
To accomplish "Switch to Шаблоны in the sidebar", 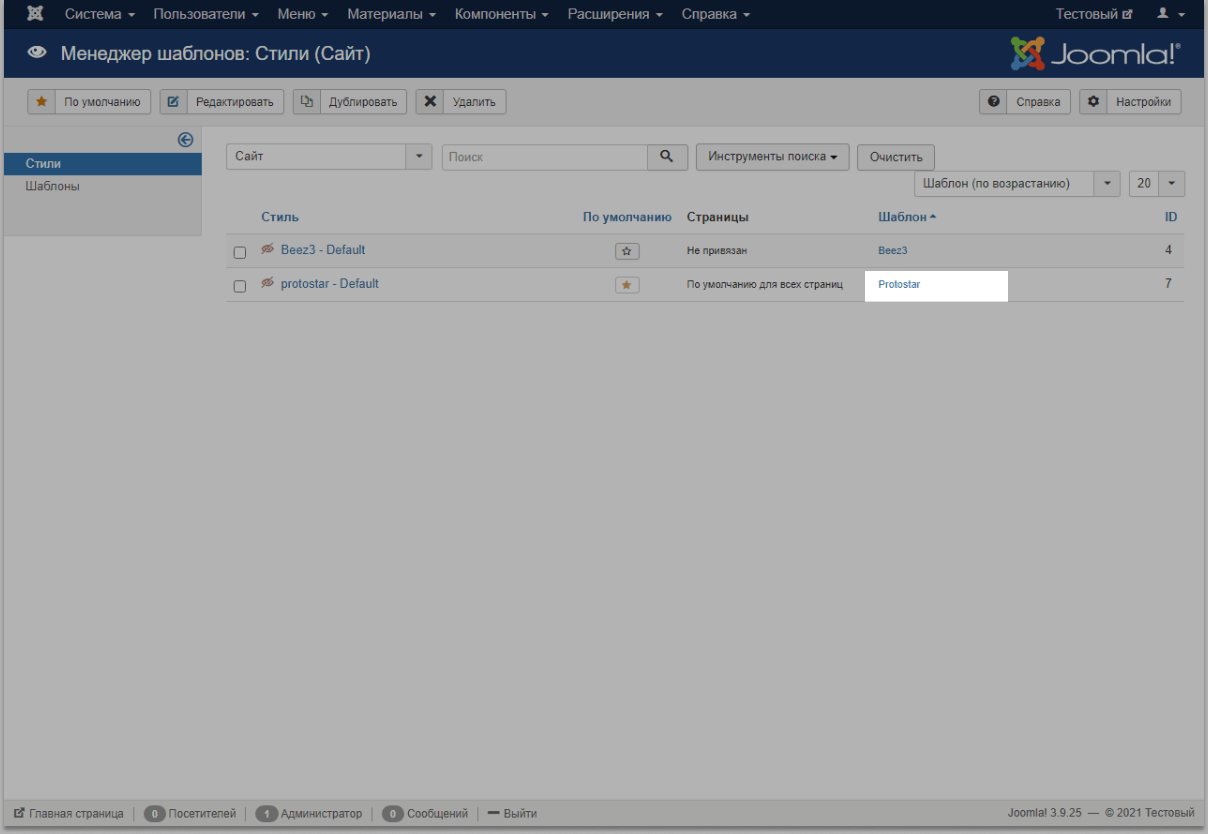I will tap(103, 186).
